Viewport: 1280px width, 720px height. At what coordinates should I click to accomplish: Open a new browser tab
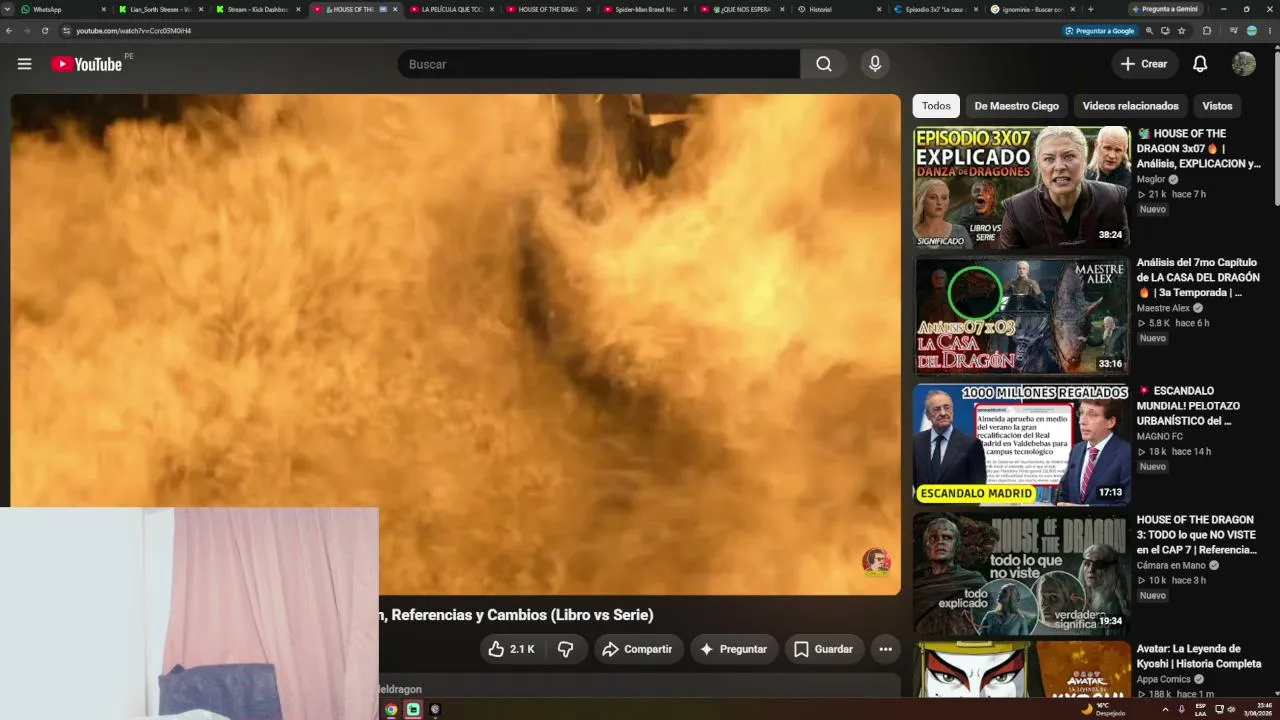[1090, 9]
